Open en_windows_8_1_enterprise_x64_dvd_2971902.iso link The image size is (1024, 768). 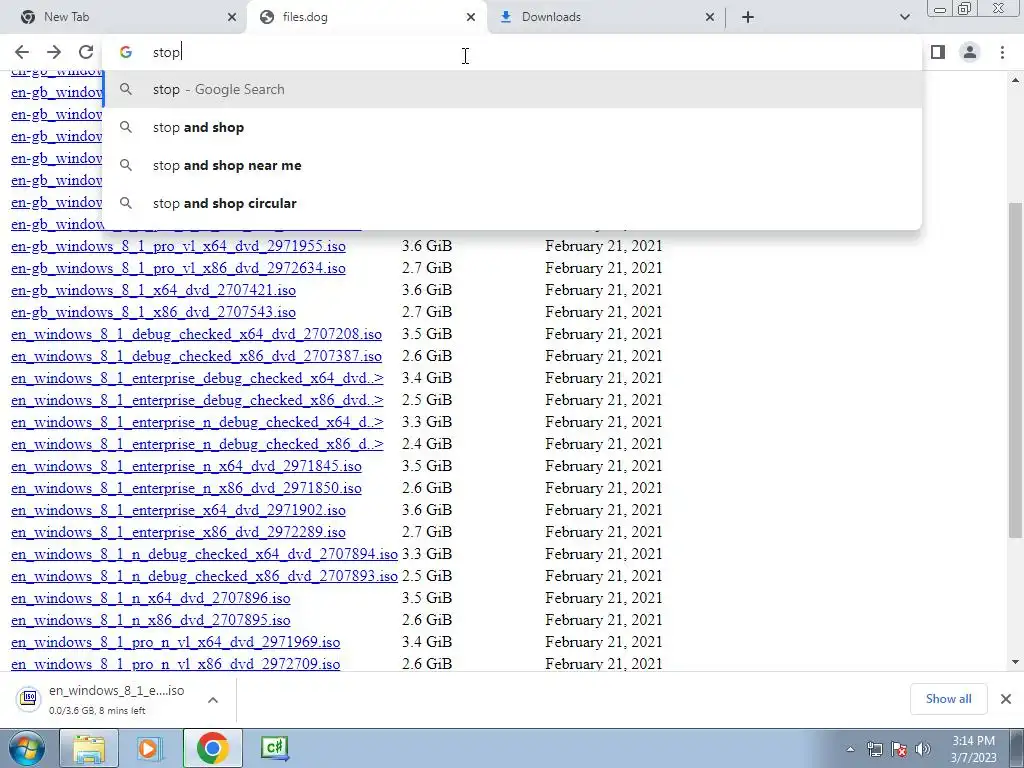point(178,510)
